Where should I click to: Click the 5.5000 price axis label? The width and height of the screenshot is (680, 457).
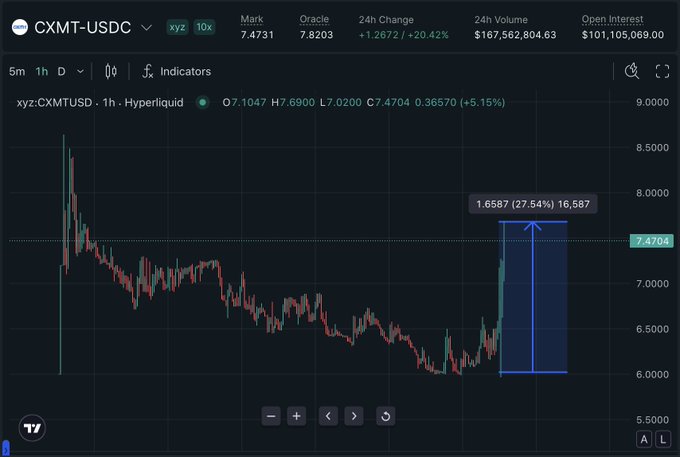pyautogui.click(x=652, y=420)
